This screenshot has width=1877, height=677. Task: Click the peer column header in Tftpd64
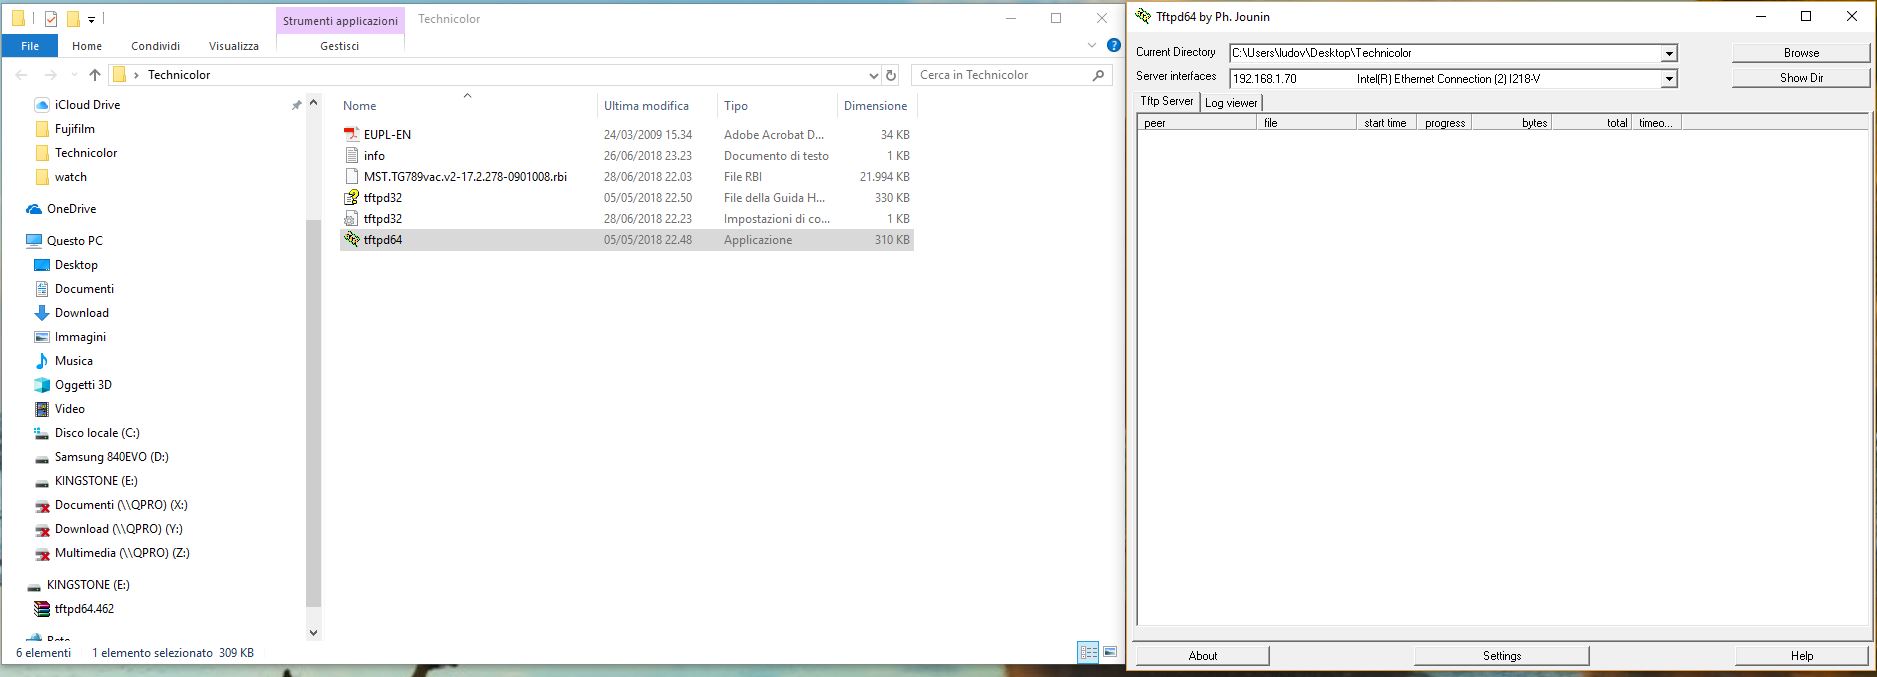(1197, 123)
